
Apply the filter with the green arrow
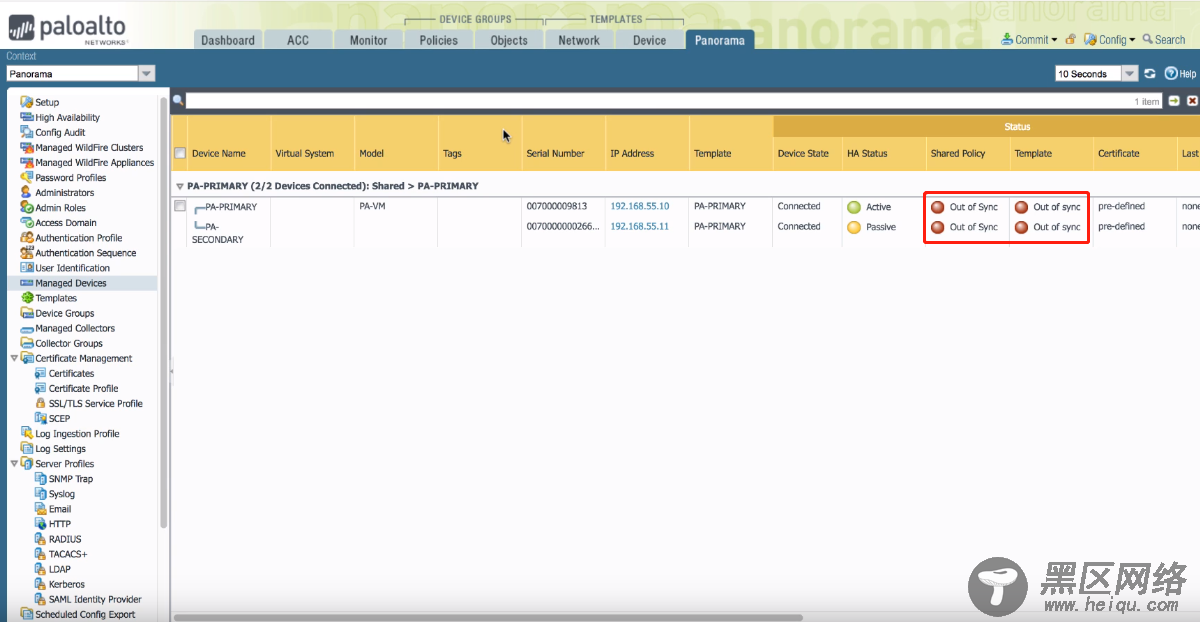click(1174, 101)
